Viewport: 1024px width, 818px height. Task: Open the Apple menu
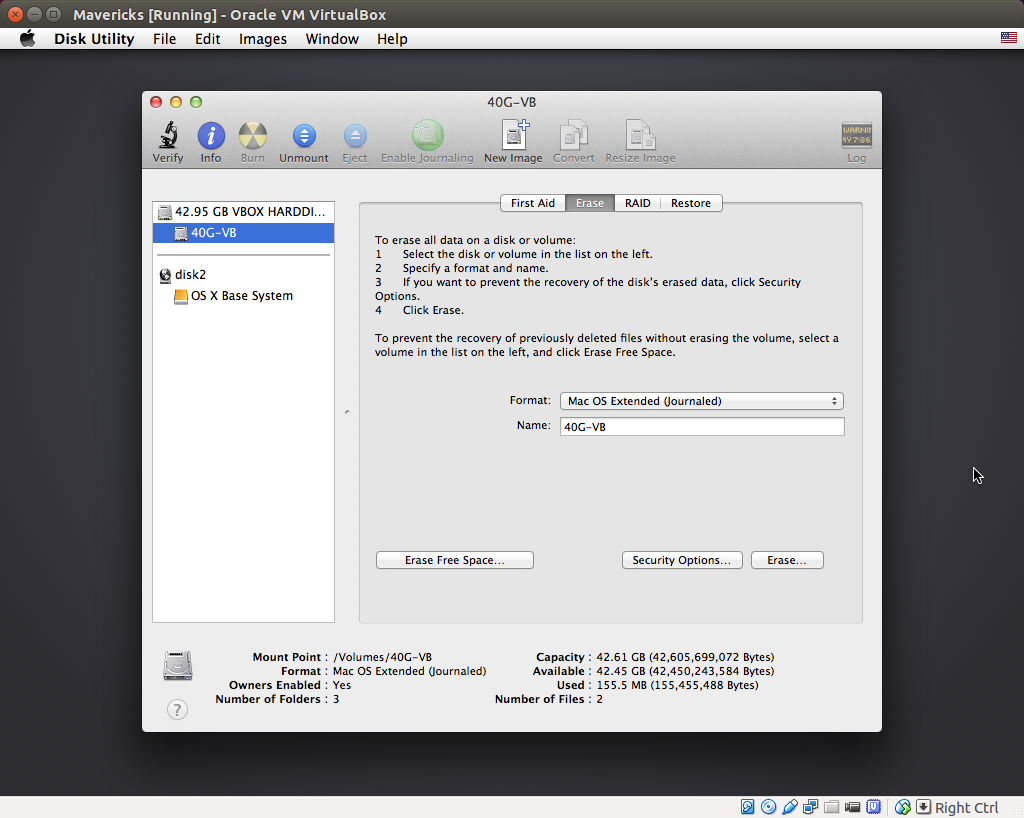pyautogui.click(x=27, y=39)
